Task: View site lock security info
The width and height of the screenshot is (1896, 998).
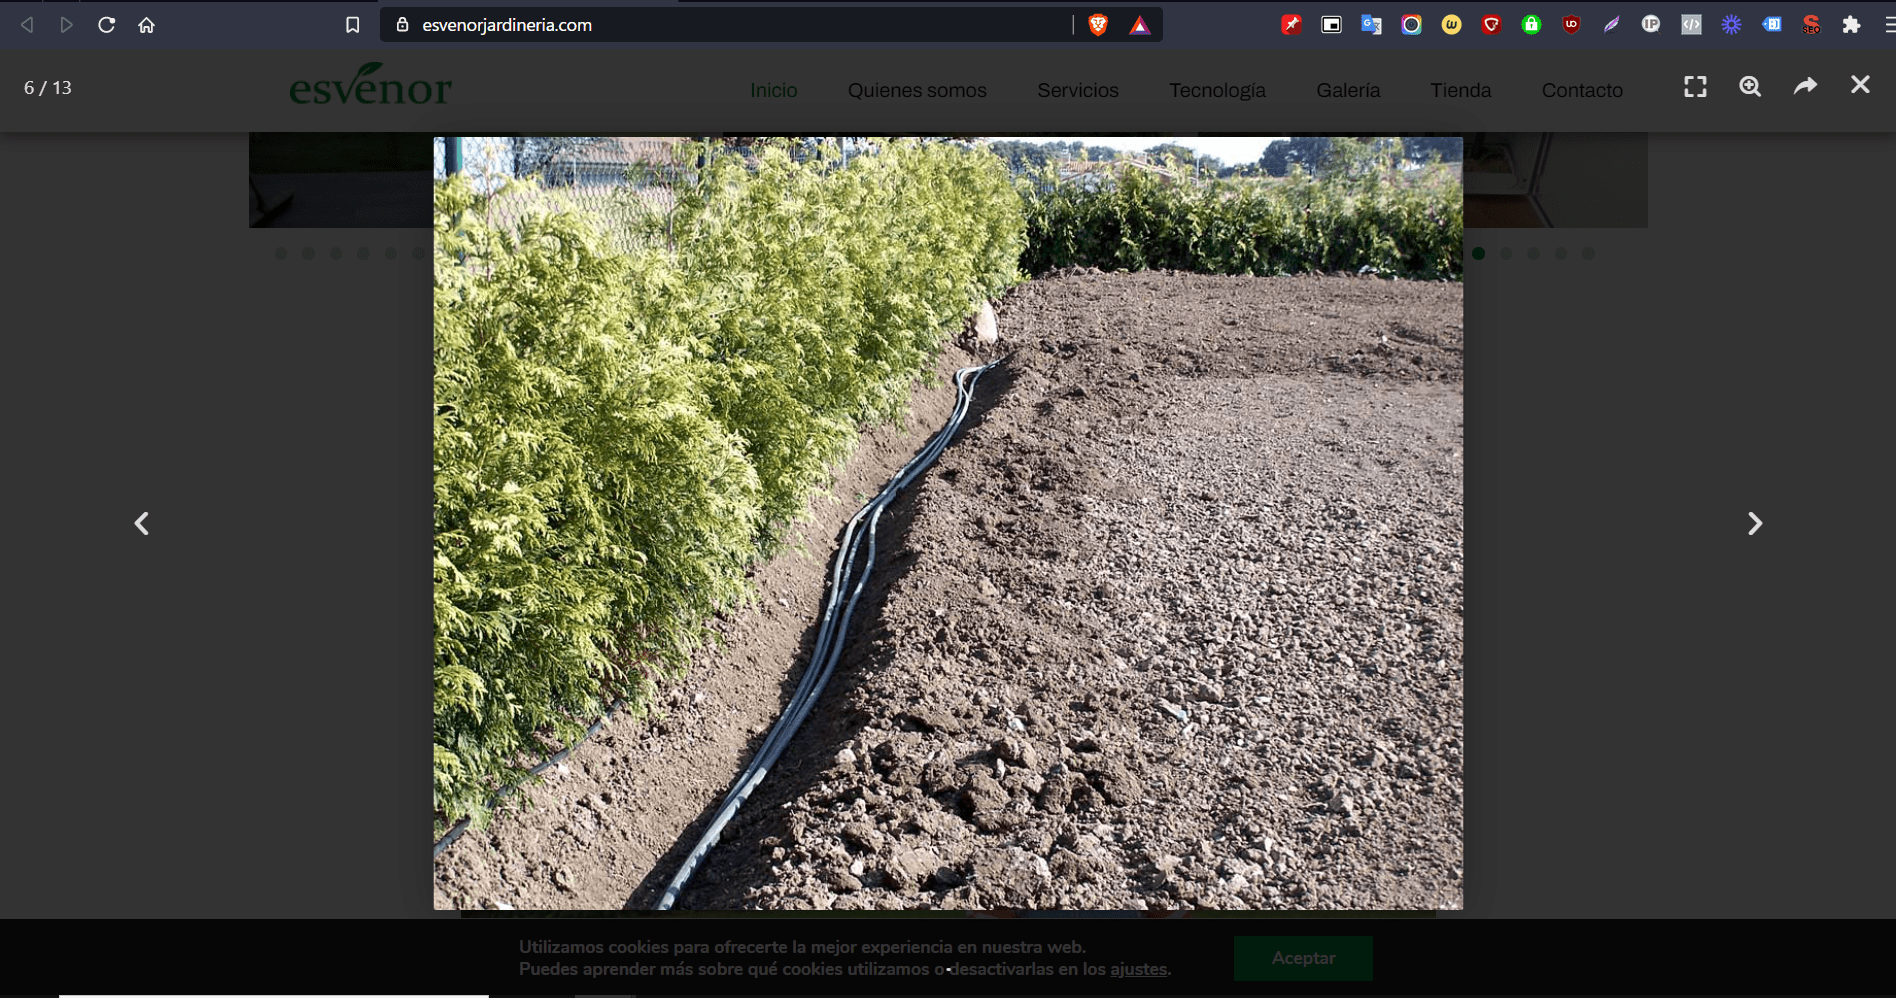Action: coord(402,25)
